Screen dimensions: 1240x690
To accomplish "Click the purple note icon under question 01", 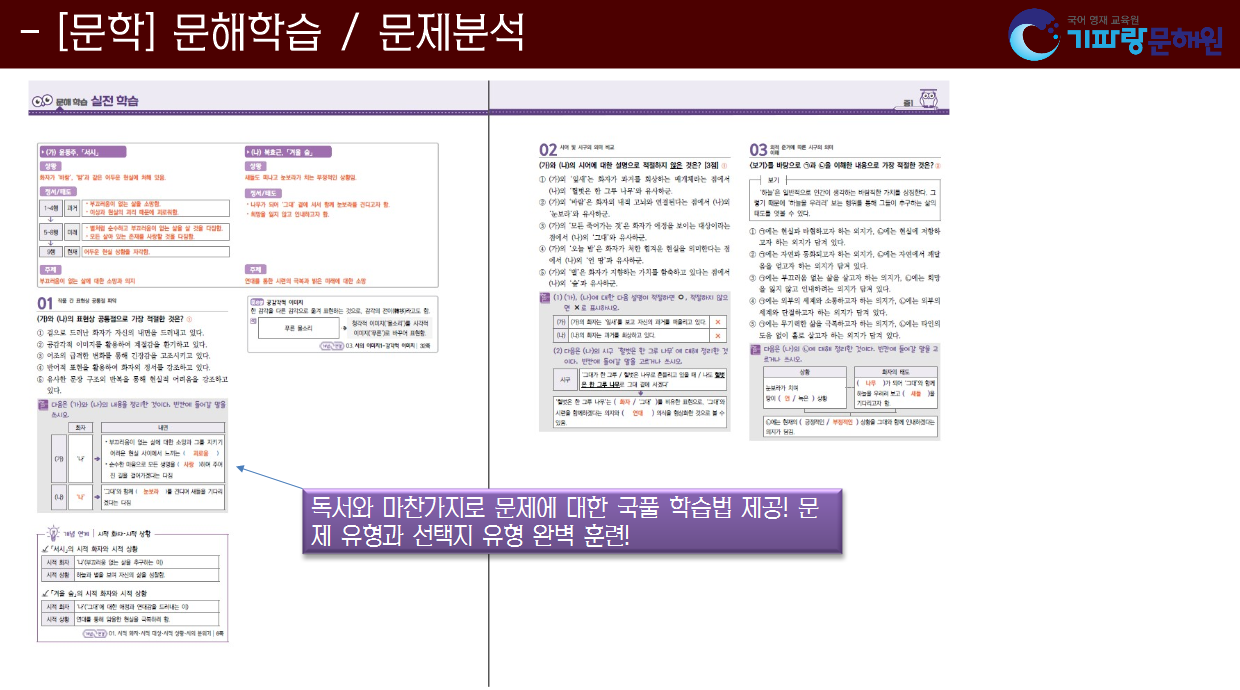I will click(x=42, y=405).
